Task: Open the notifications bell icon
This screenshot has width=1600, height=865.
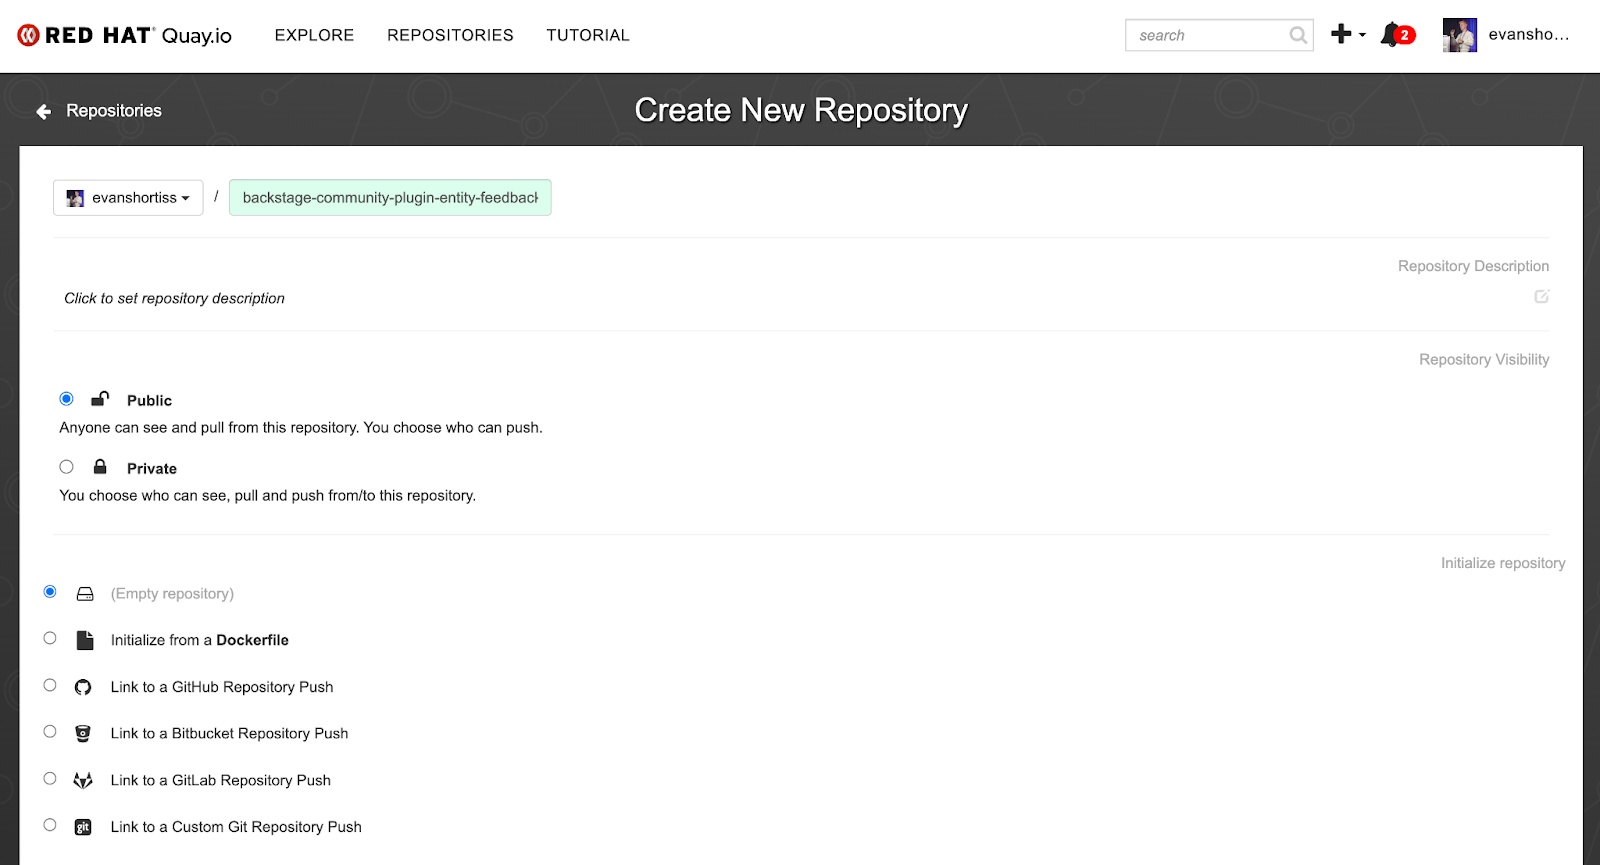Action: click(1390, 35)
